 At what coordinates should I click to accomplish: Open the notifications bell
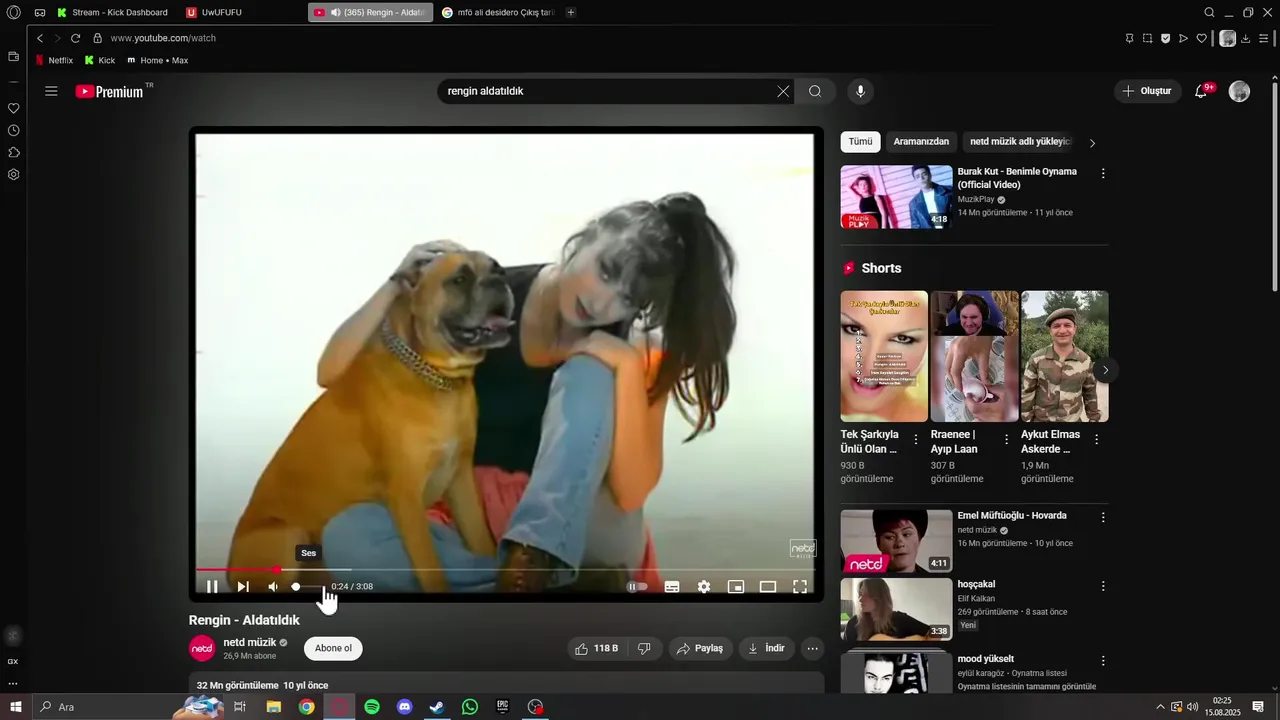coord(1201,91)
